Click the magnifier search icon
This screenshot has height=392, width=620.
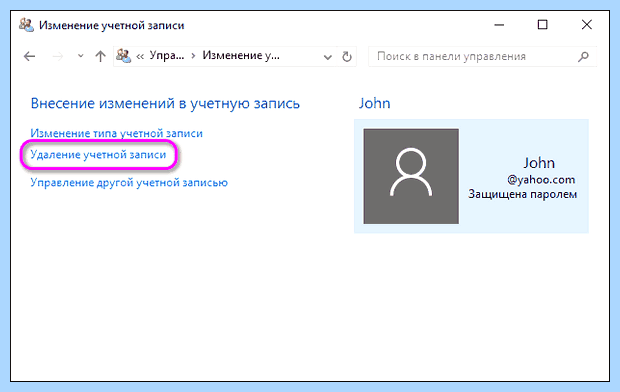click(583, 57)
